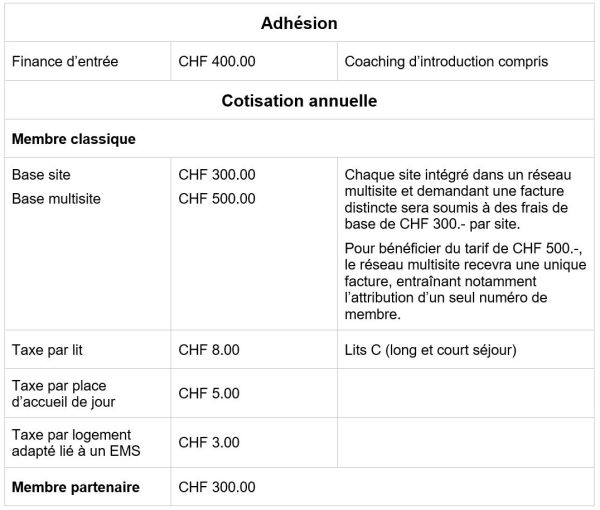Viewport: 600px width, 510px height.
Task: Click the Taxe par logement adapté label
Action: click(x=76, y=442)
